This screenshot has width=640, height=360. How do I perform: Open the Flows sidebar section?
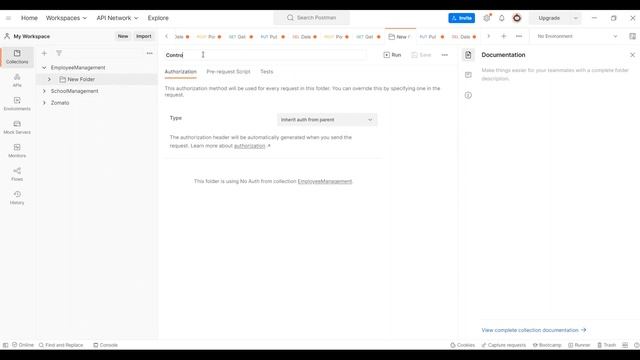point(17,174)
